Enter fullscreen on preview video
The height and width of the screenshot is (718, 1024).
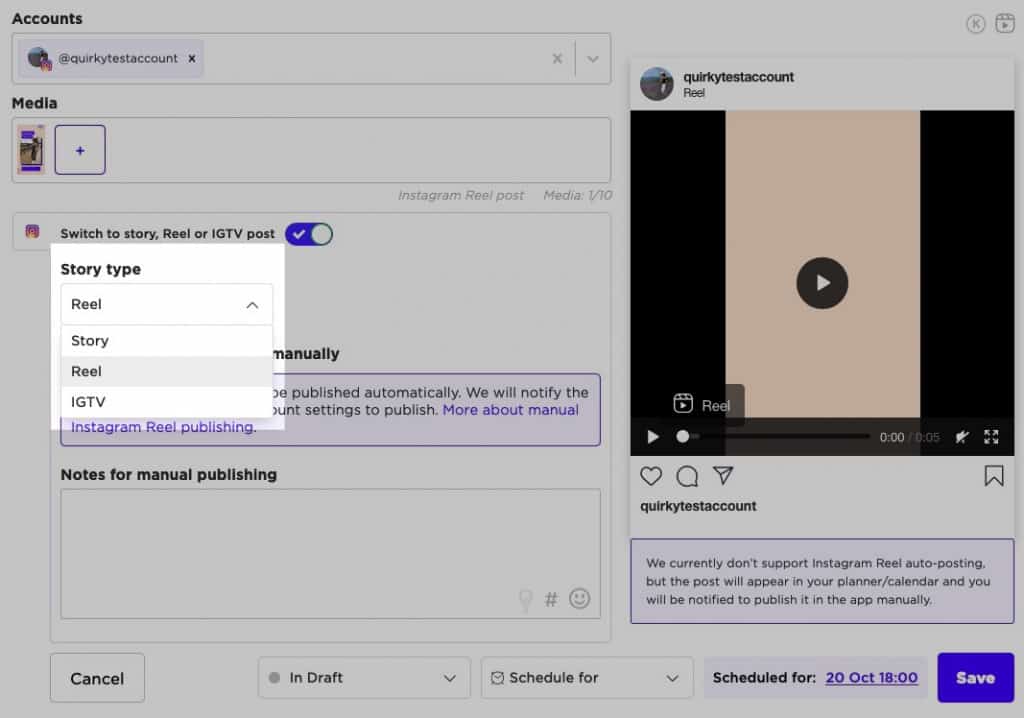tap(991, 437)
